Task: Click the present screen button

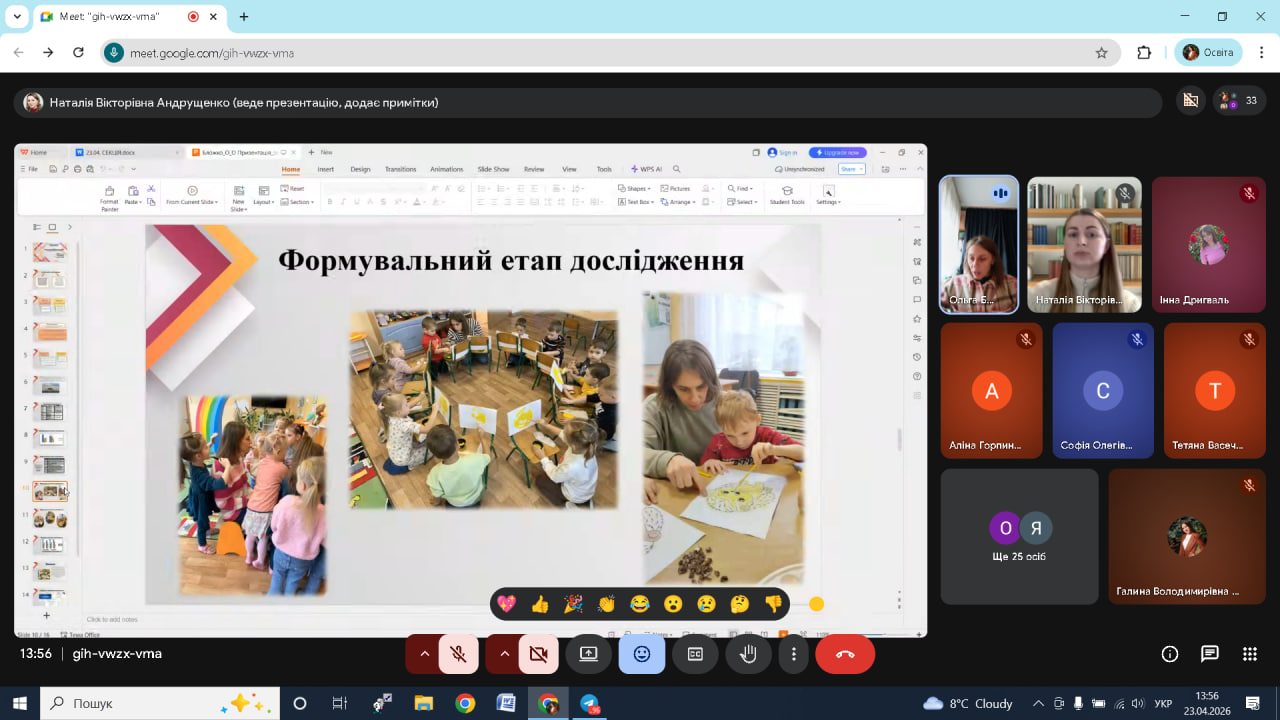Action: [x=588, y=654]
